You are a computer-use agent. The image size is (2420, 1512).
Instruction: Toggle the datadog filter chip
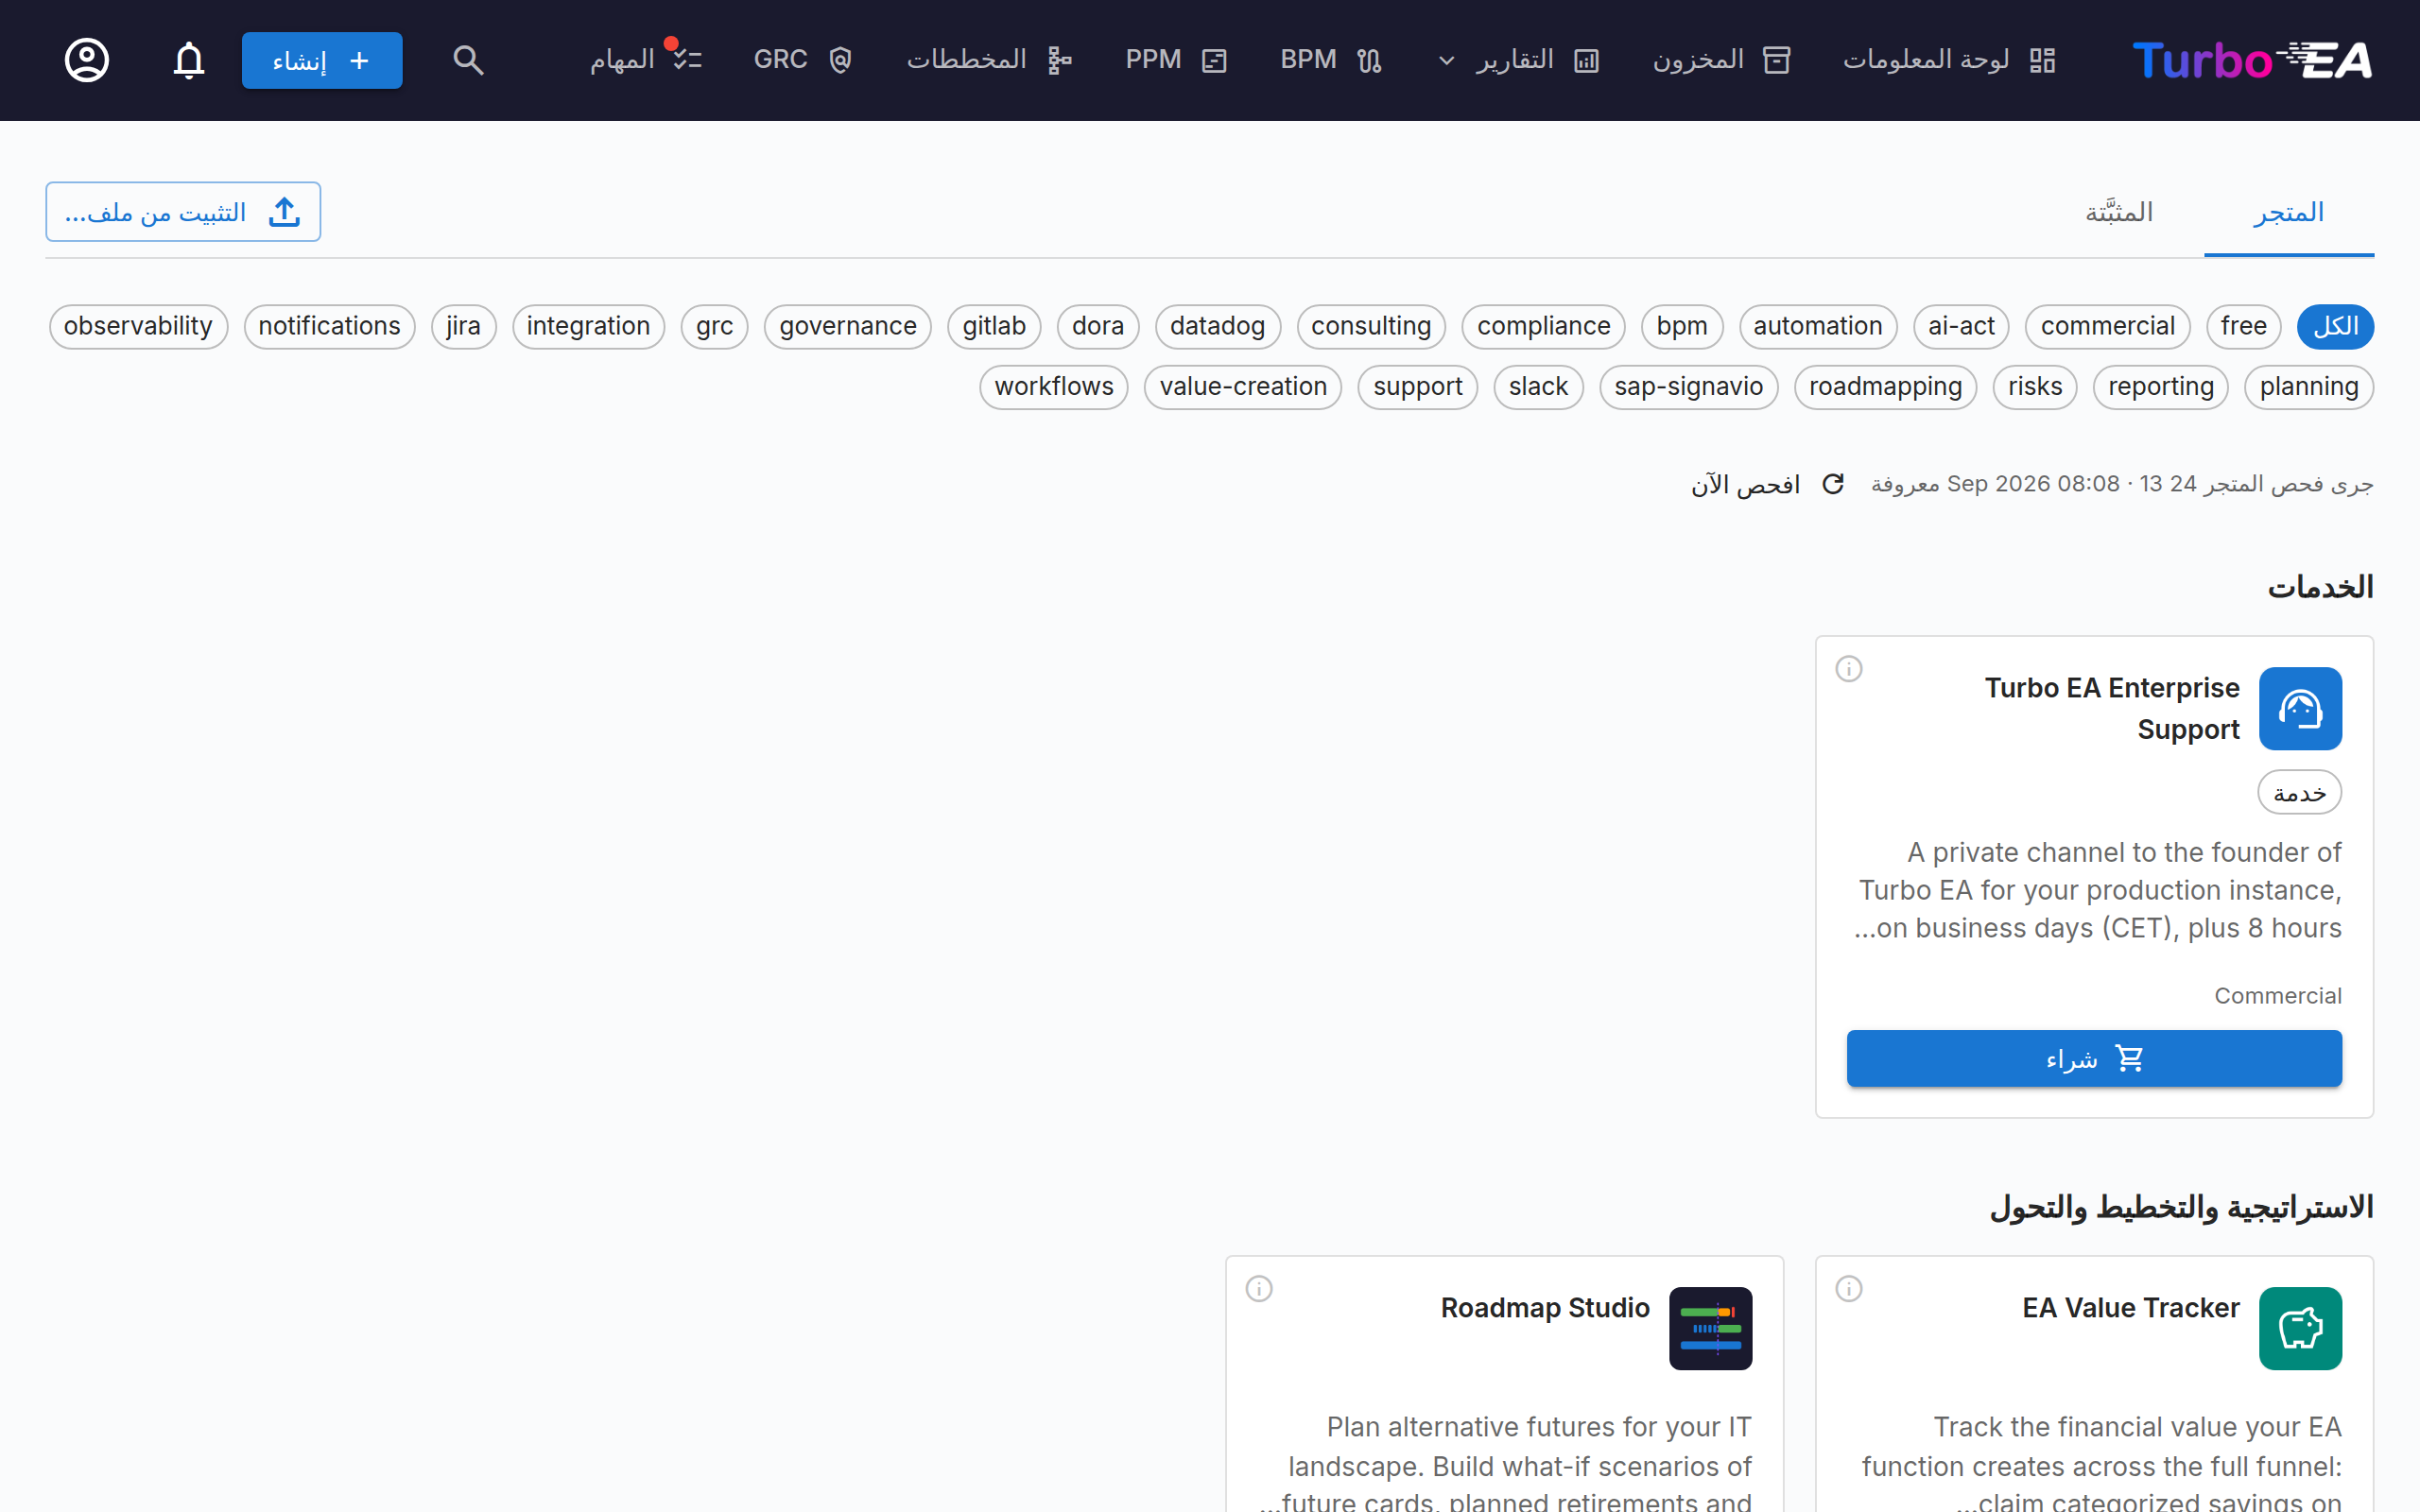coord(1217,327)
